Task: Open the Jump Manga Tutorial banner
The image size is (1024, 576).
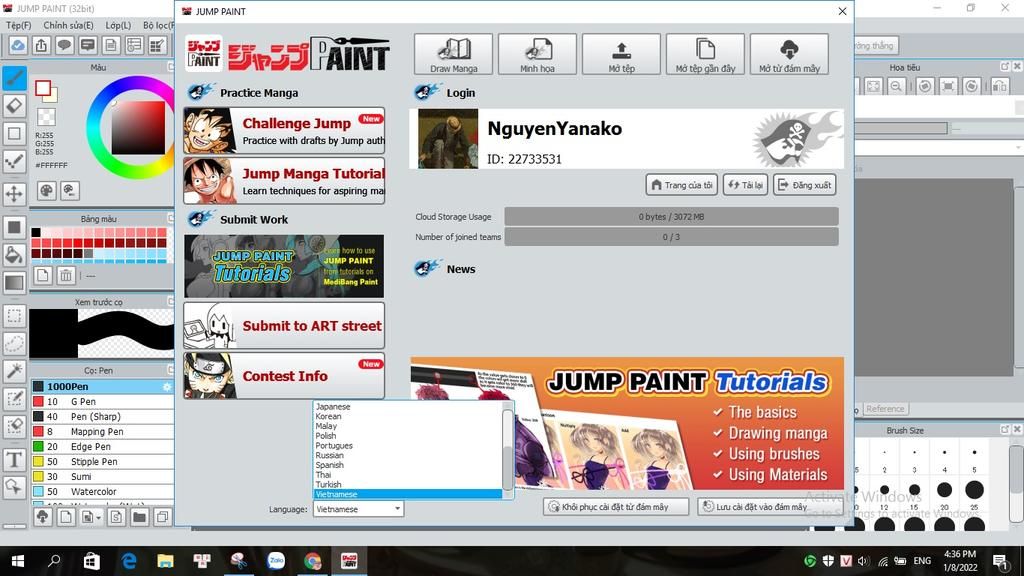Action: click(284, 181)
